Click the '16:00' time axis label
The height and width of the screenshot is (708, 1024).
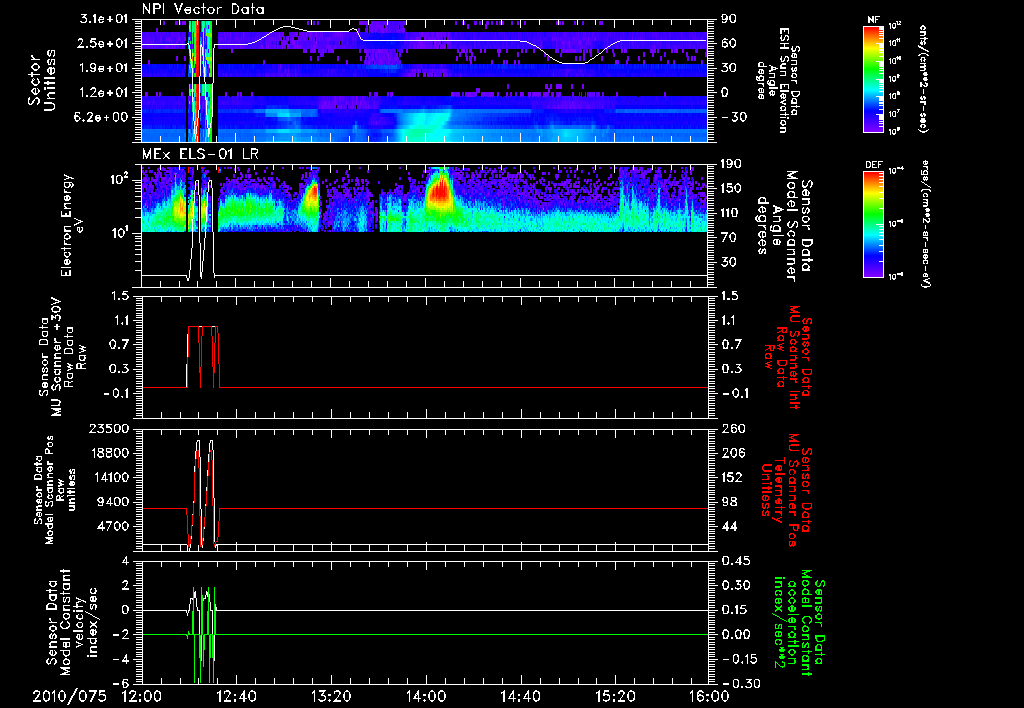[709, 696]
